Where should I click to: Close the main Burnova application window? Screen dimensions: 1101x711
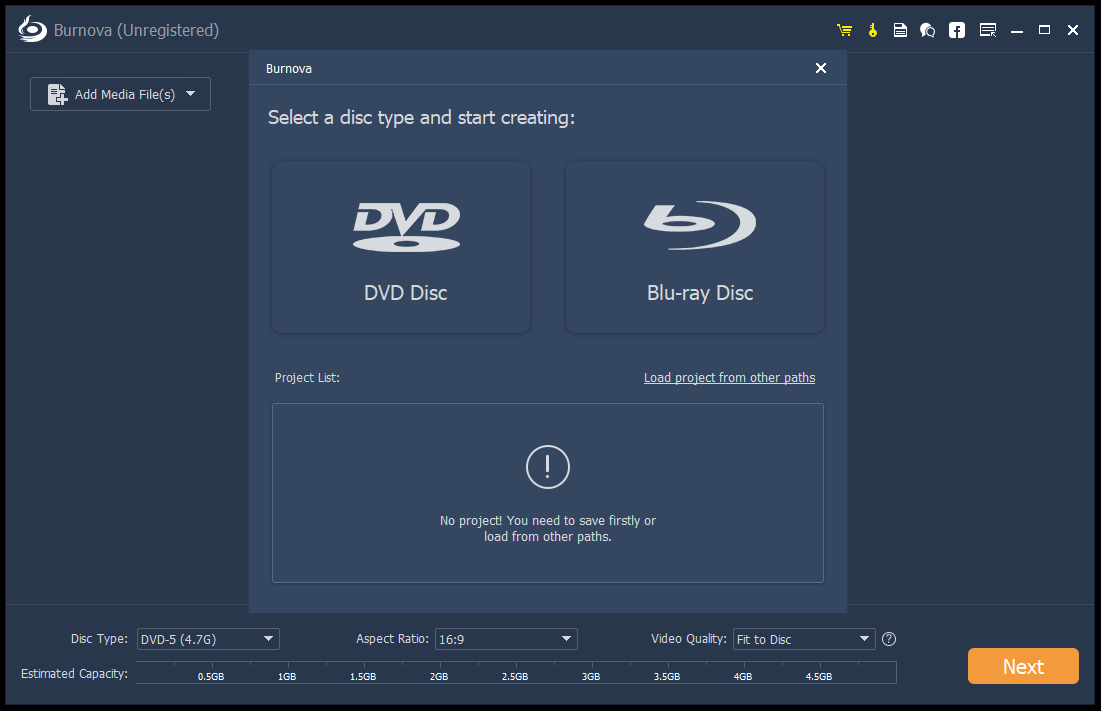(1073, 30)
